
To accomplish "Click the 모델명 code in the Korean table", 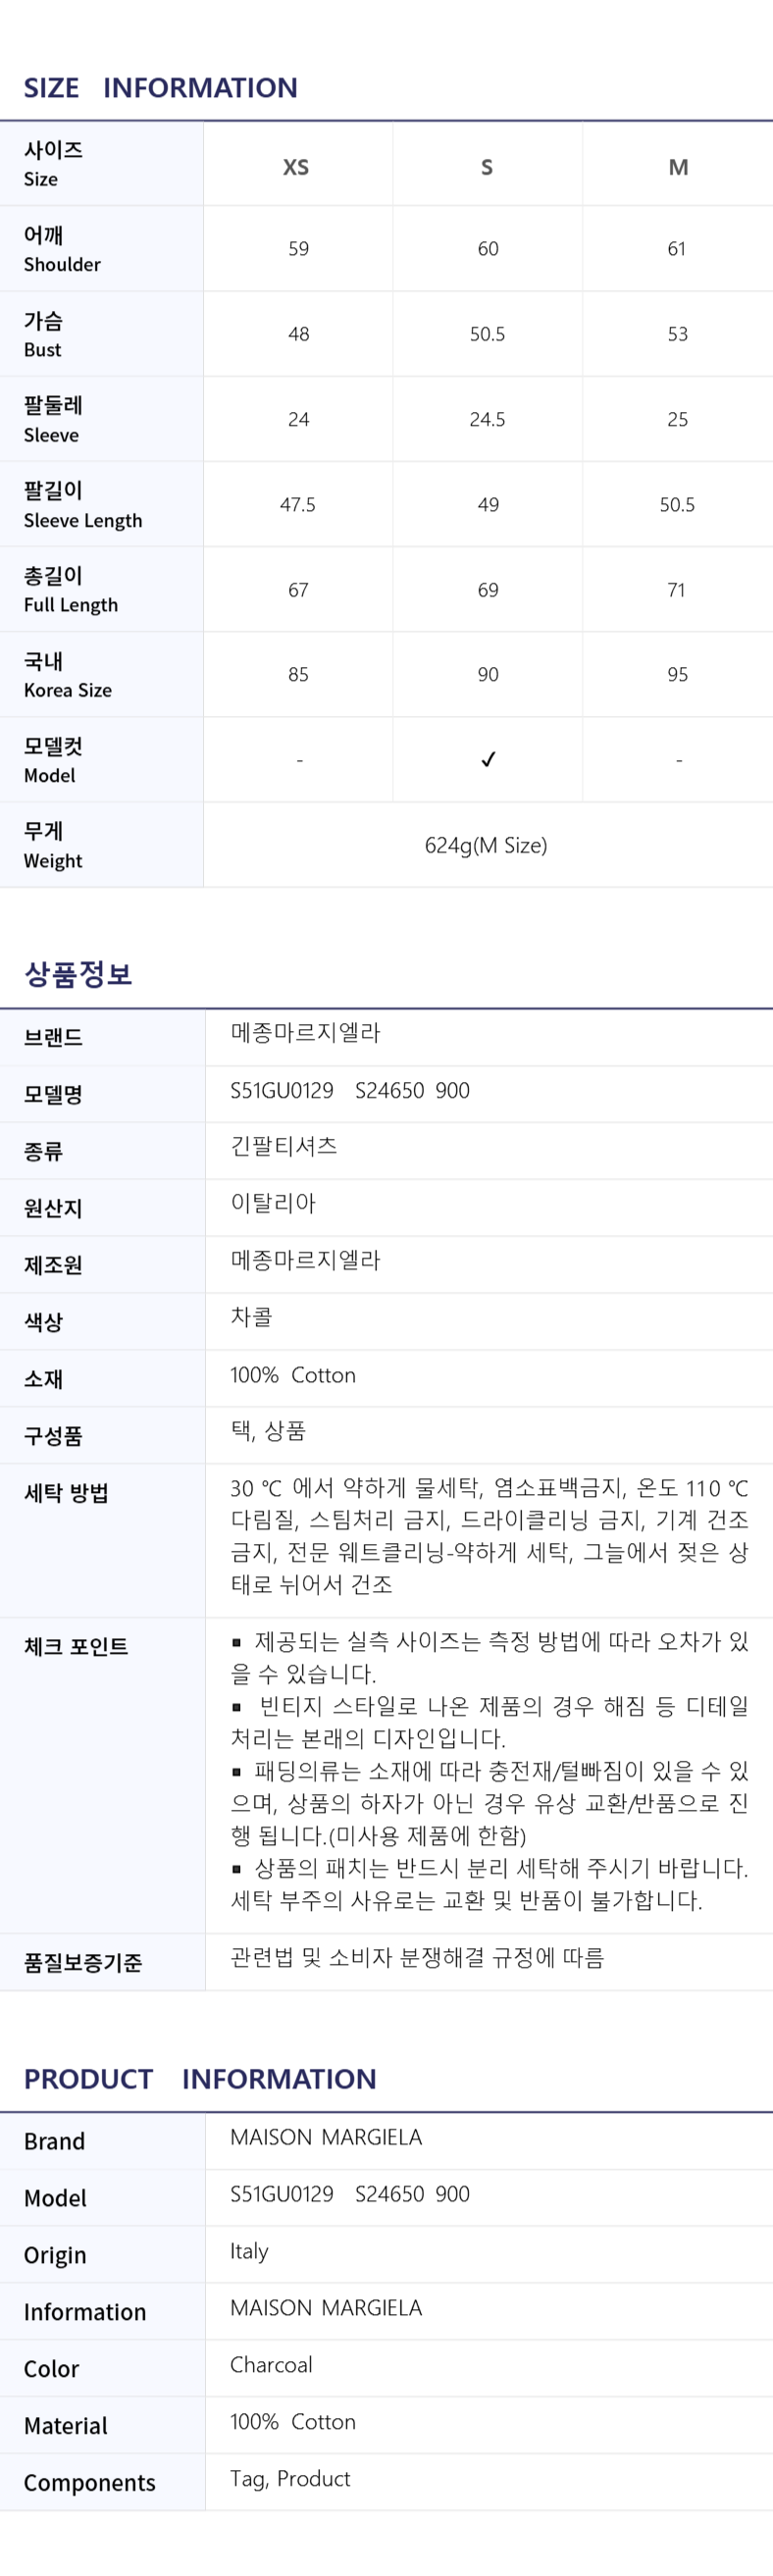I will click(349, 1090).
